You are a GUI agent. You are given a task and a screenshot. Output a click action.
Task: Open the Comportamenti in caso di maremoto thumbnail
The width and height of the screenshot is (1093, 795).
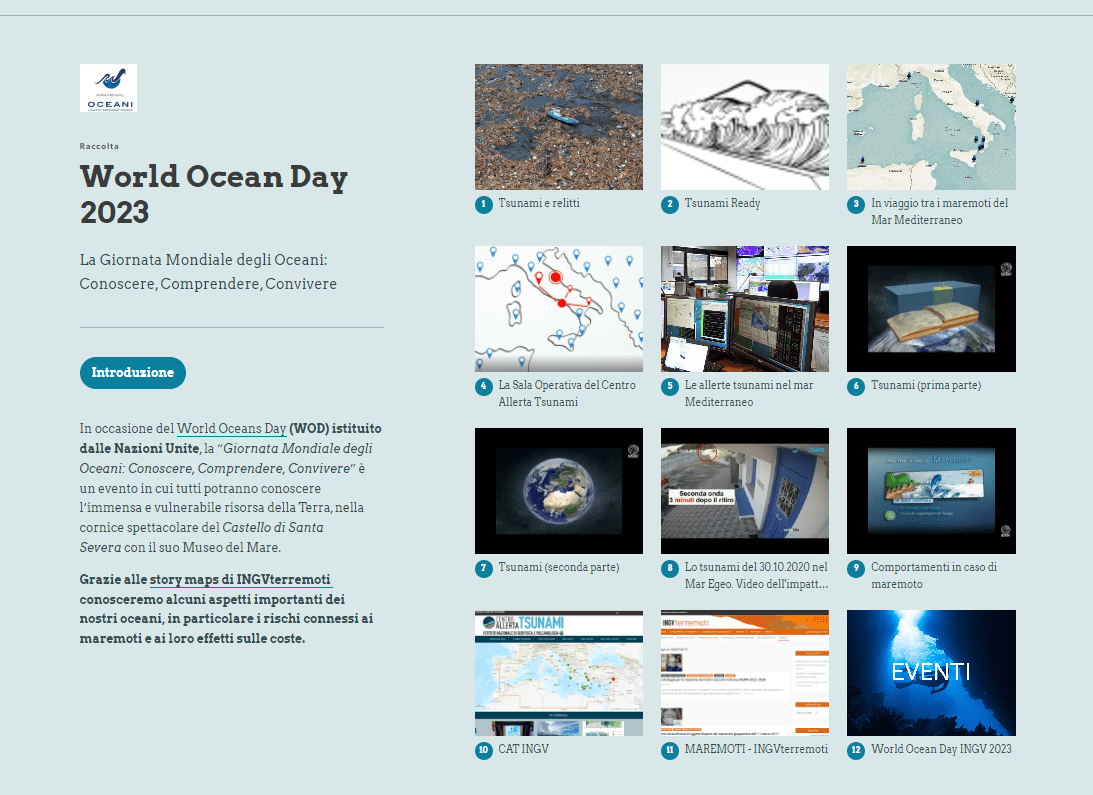(x=930, y=491)
